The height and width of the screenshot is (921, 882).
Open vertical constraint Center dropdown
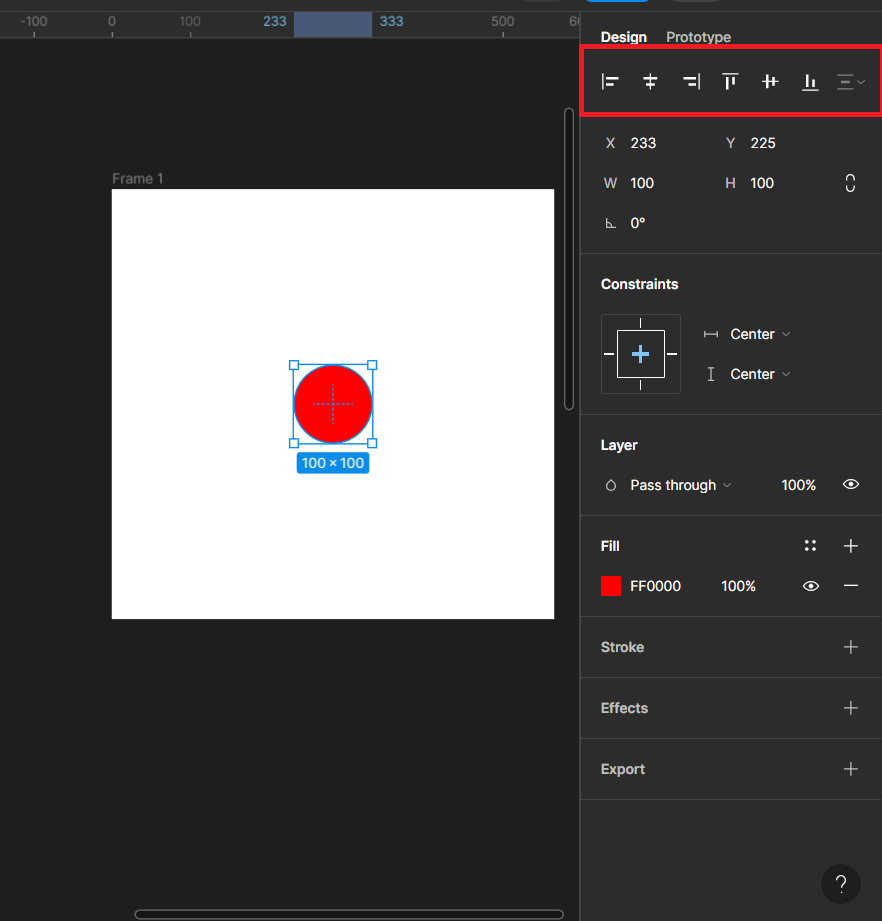(760, 374)
